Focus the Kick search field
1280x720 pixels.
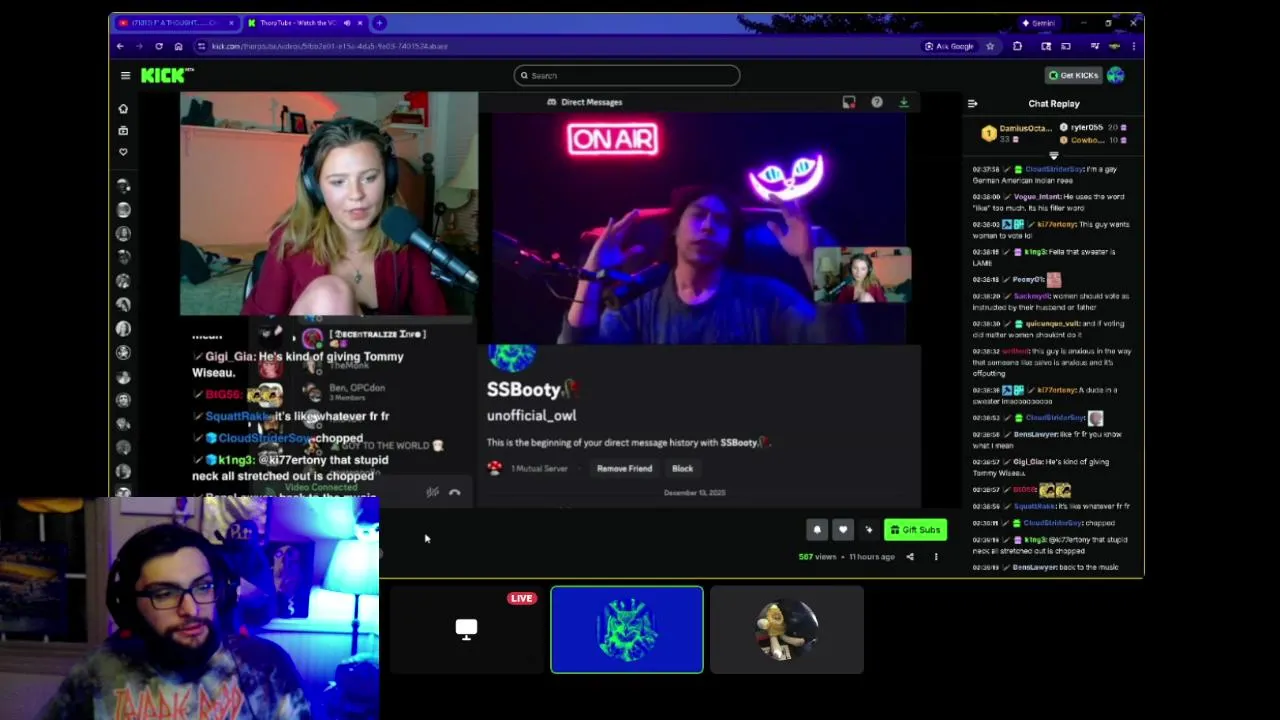[x=627, y=75]
